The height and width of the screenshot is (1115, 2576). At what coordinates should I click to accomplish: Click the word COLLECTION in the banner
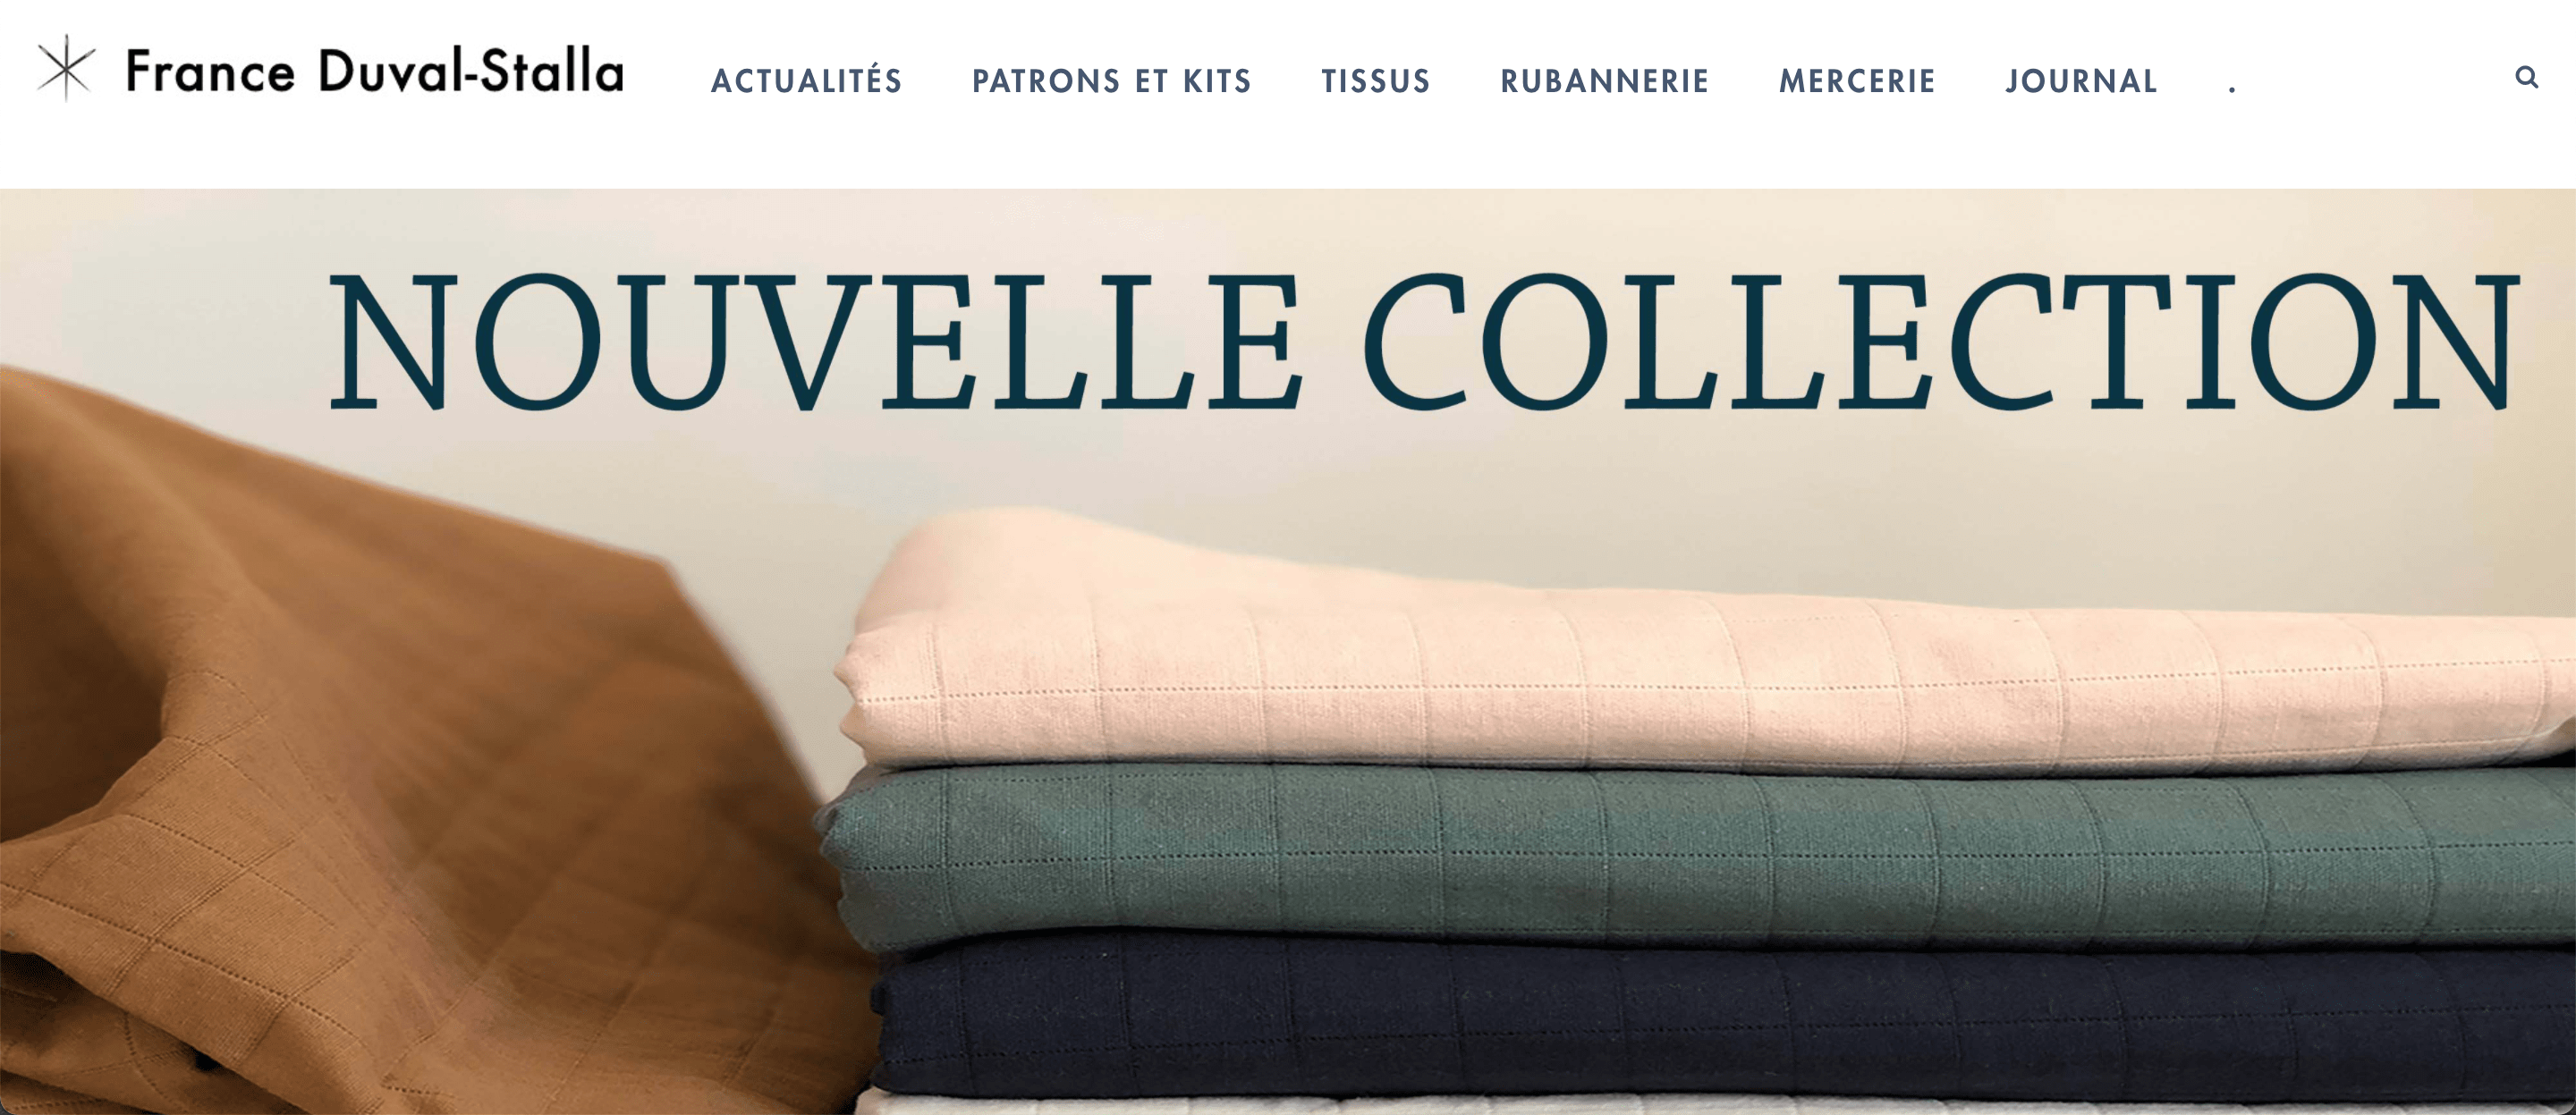point(1941,342)
